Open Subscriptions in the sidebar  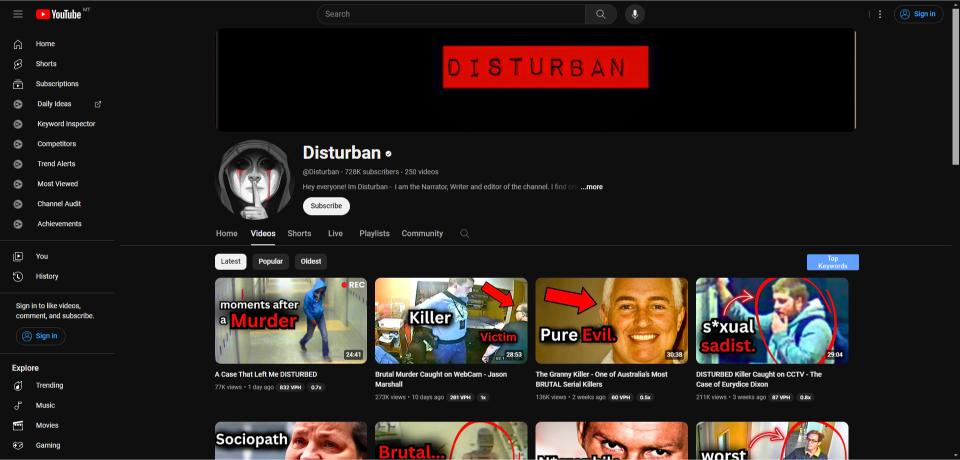pyautogui.click(x=57, y=84)
